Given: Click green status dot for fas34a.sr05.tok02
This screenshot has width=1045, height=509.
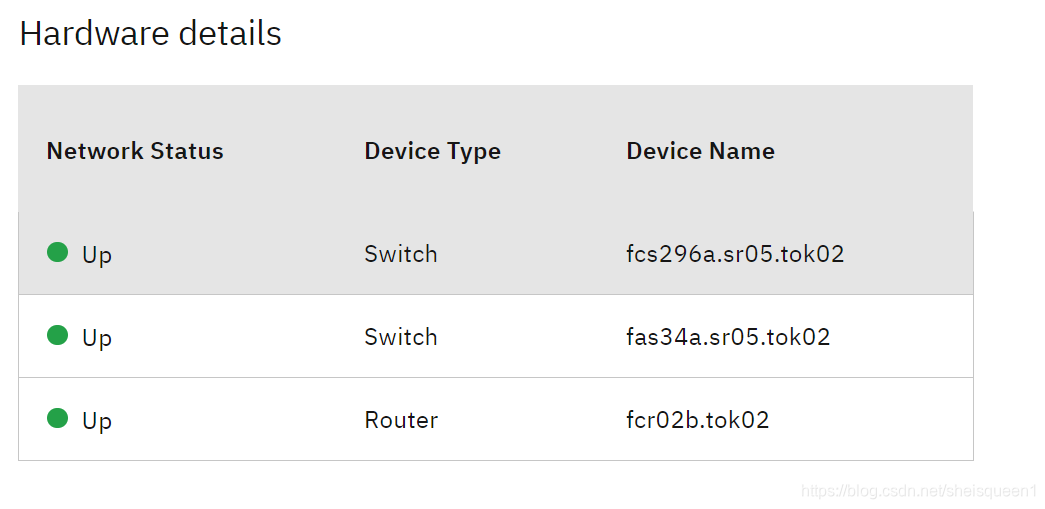Looking at the screenshot, I should tap(57, 336).
